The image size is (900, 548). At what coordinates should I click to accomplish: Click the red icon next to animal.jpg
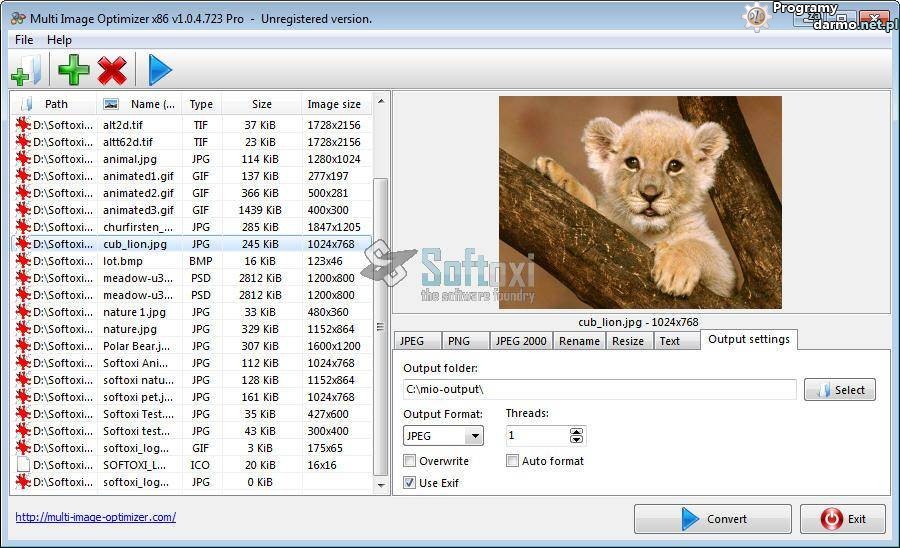pyautogui.click(x=23, y=159)
